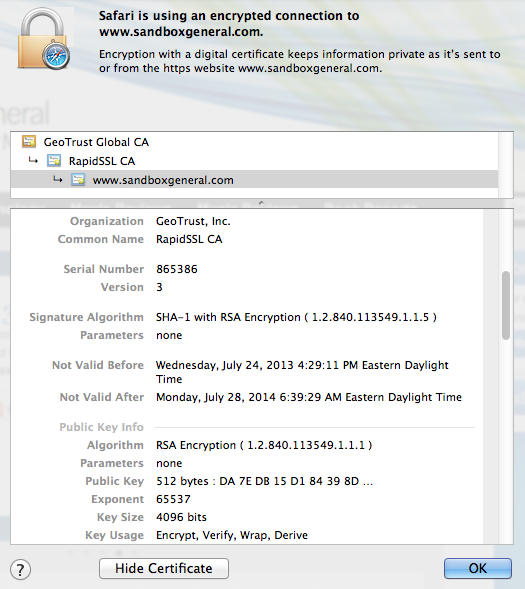Click the serial number value 865386
Image resolution: width=525 pixels, height=589 pixels.
tap(177, 269)
